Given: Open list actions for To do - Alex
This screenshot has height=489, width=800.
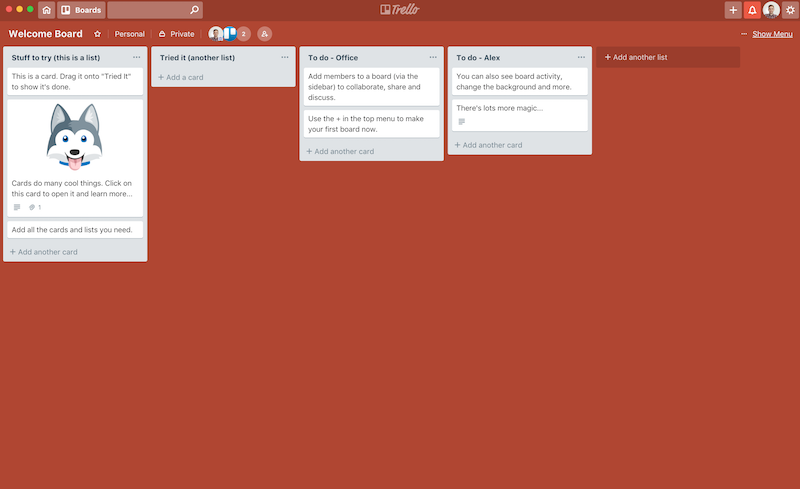Looking at the screenshot, I should coord(581,57).
